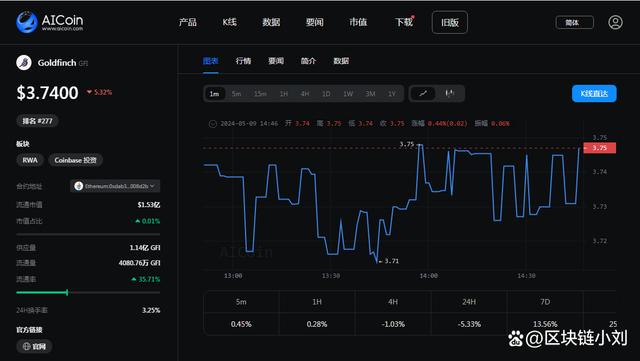Select the 15m chart interval
The width and height of the screenshot is (640, 361).
click(x=260, y=94)
